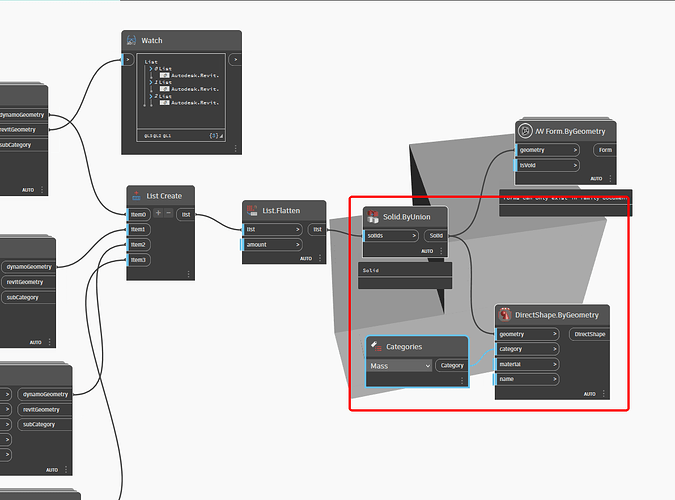
Task: Select the Solid.ByUnion node title
Action: pos(407,217)
